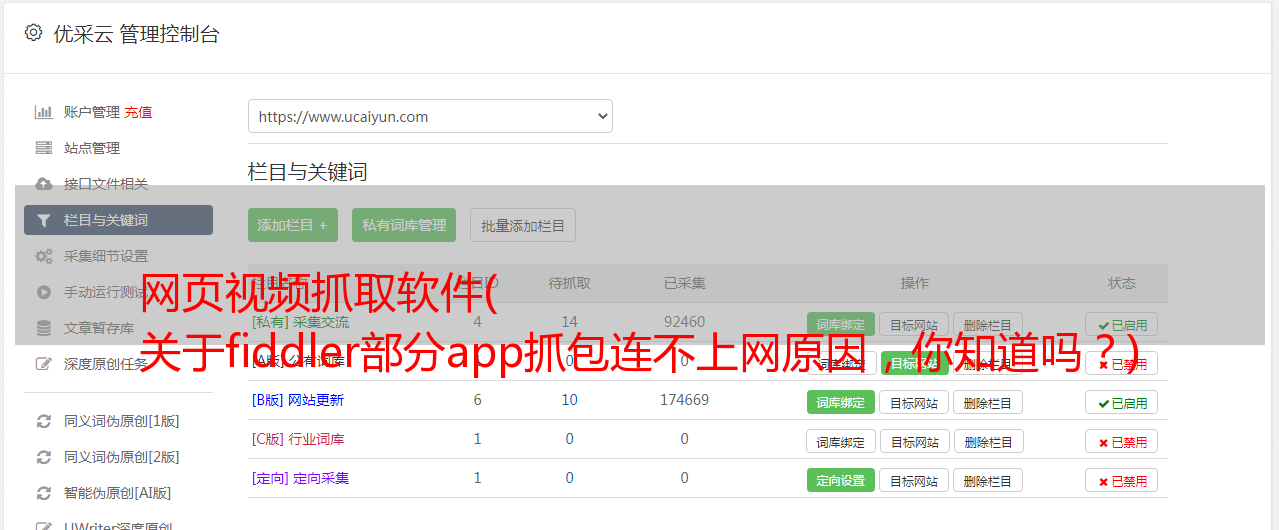Open 私有词库管理
Image resolution: width=1279 pixels, height=530 pixels.
pyautogui.click(x=404, y=225)
